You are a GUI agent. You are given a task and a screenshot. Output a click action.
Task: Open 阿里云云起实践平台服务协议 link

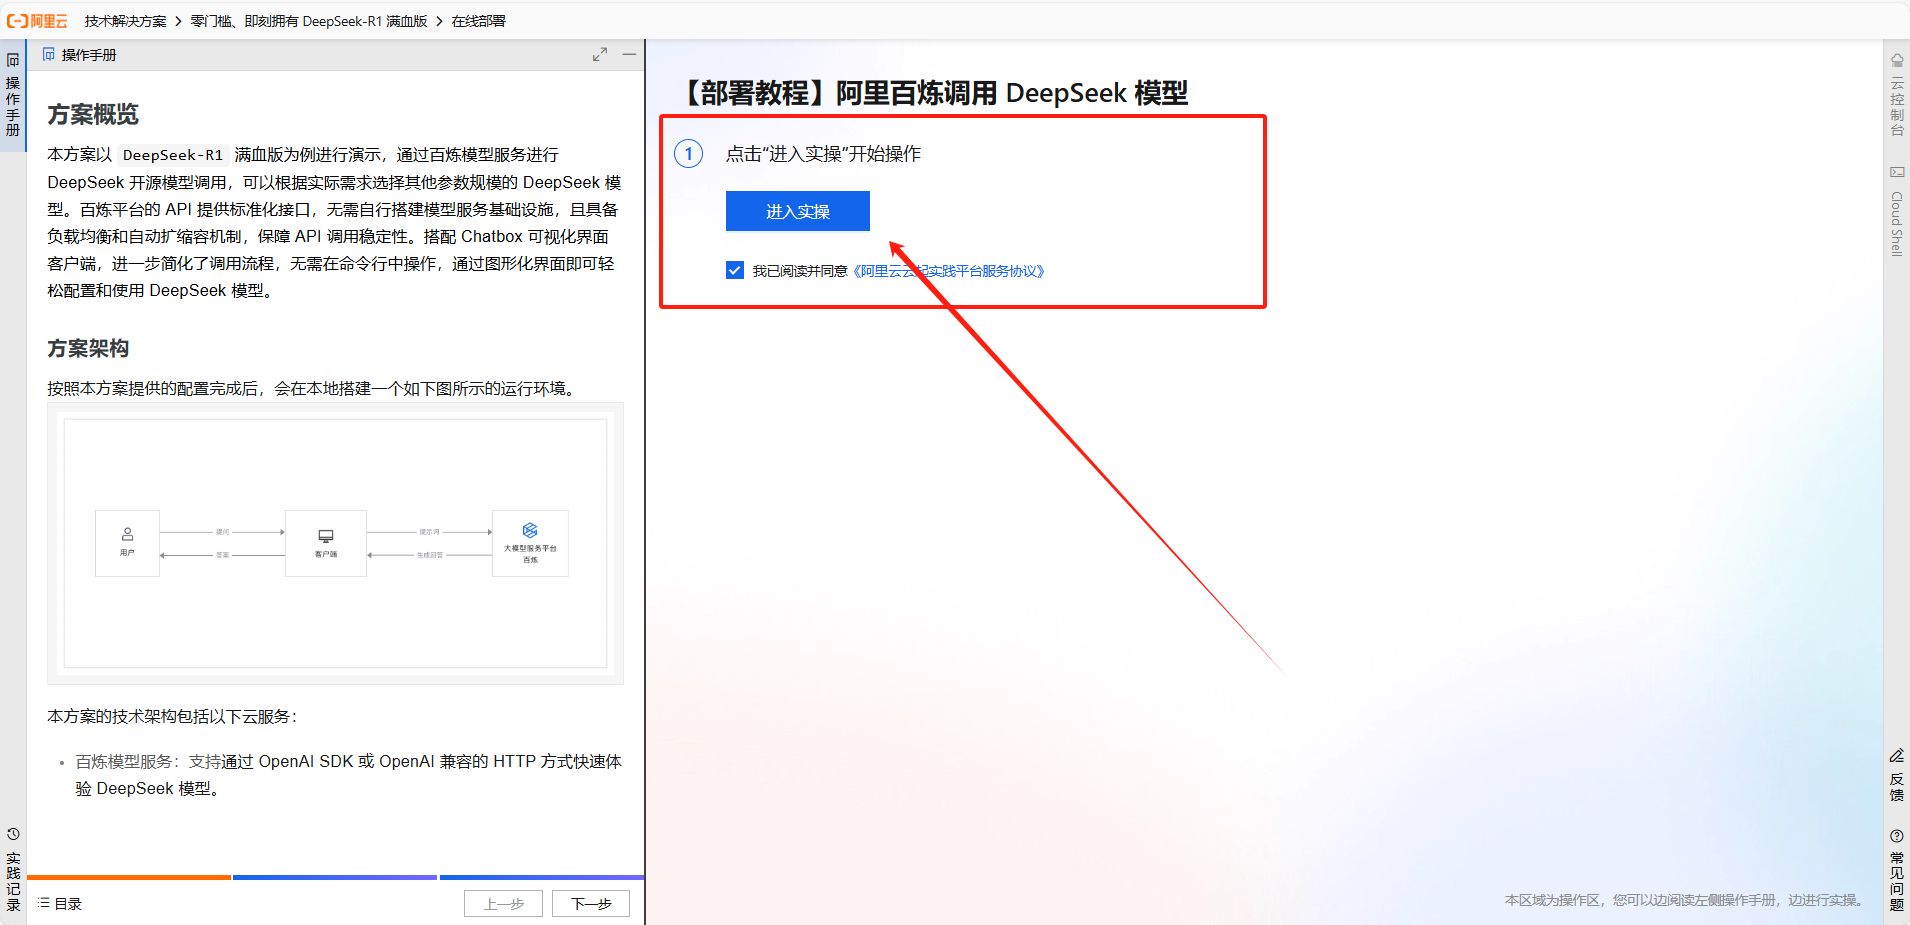coord(949,271)
